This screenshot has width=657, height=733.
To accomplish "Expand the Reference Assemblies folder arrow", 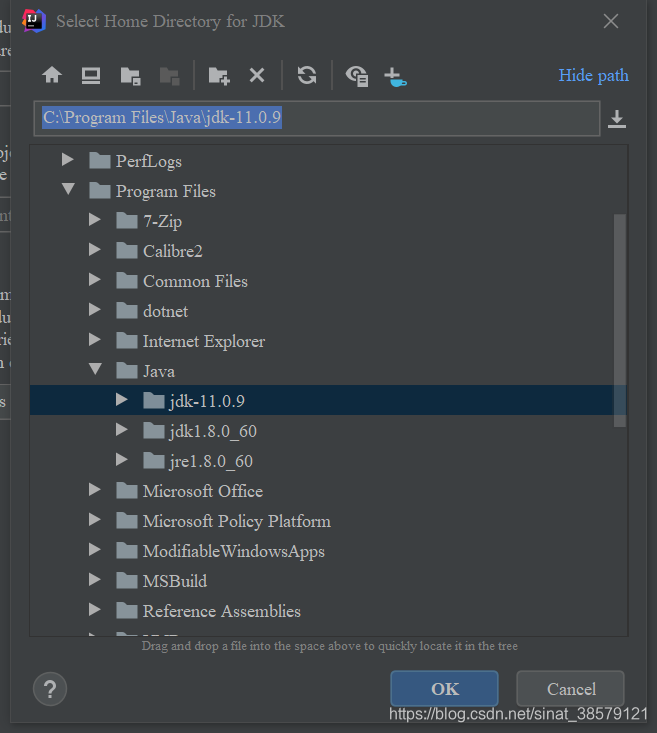I will (x=95, y=610).
